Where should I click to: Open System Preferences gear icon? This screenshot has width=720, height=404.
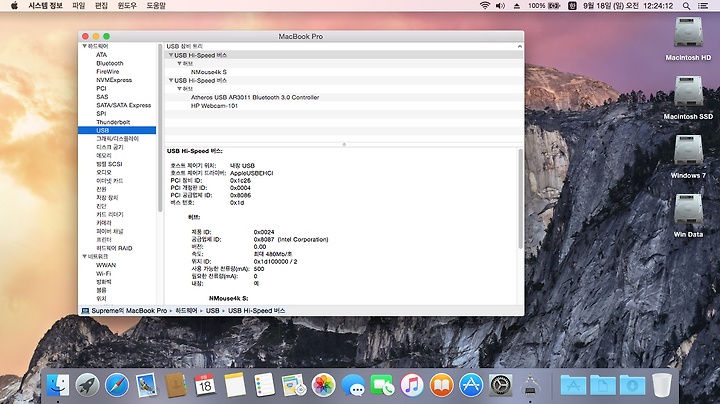501,385
